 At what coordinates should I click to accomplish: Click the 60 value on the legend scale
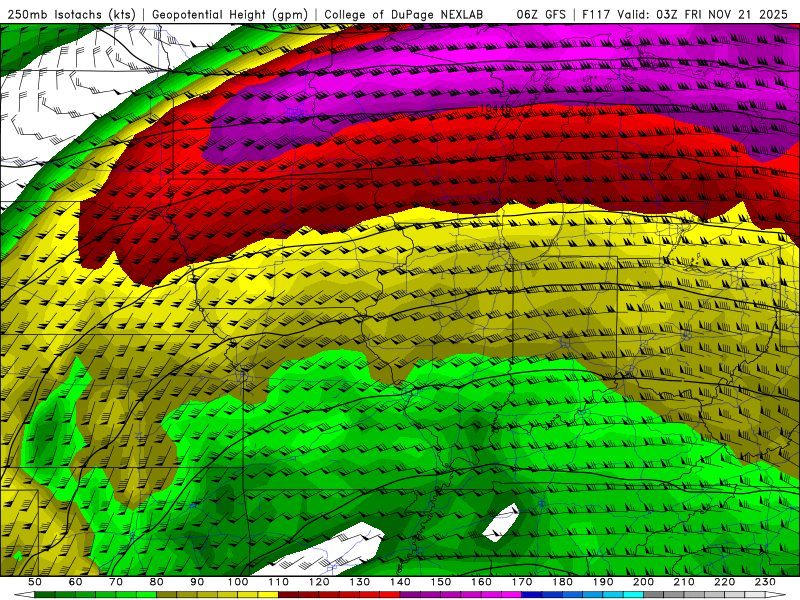[76, 582]
